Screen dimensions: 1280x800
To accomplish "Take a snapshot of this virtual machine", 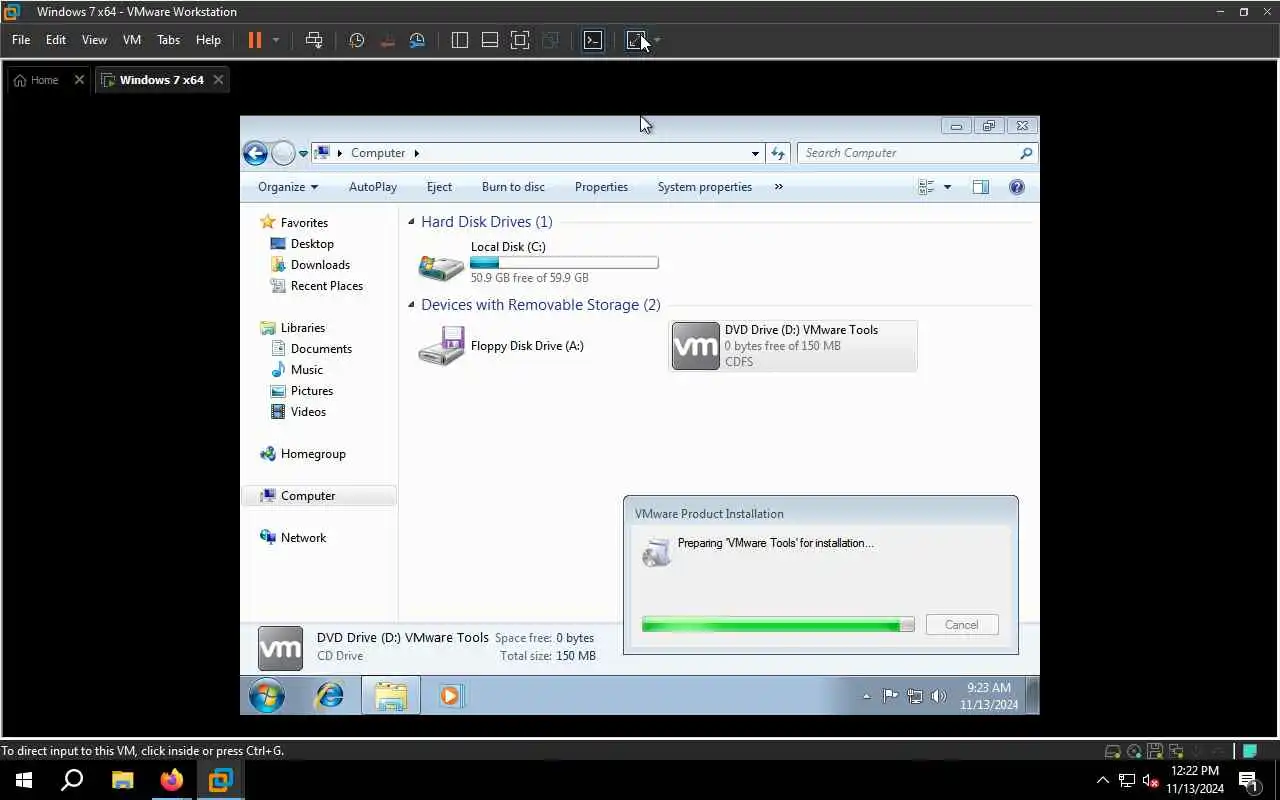I will [357, 40].
